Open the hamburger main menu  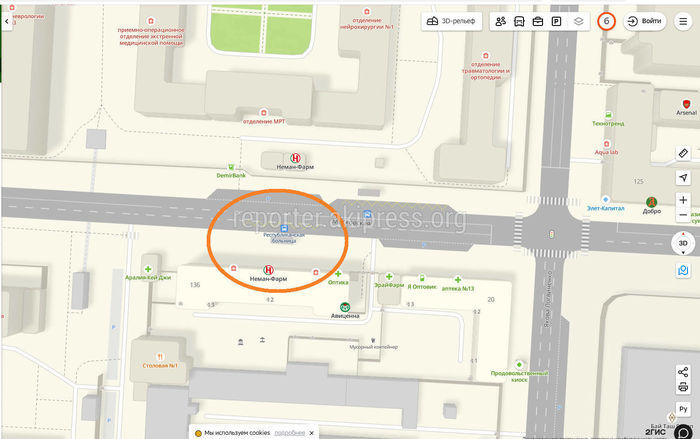683,21
